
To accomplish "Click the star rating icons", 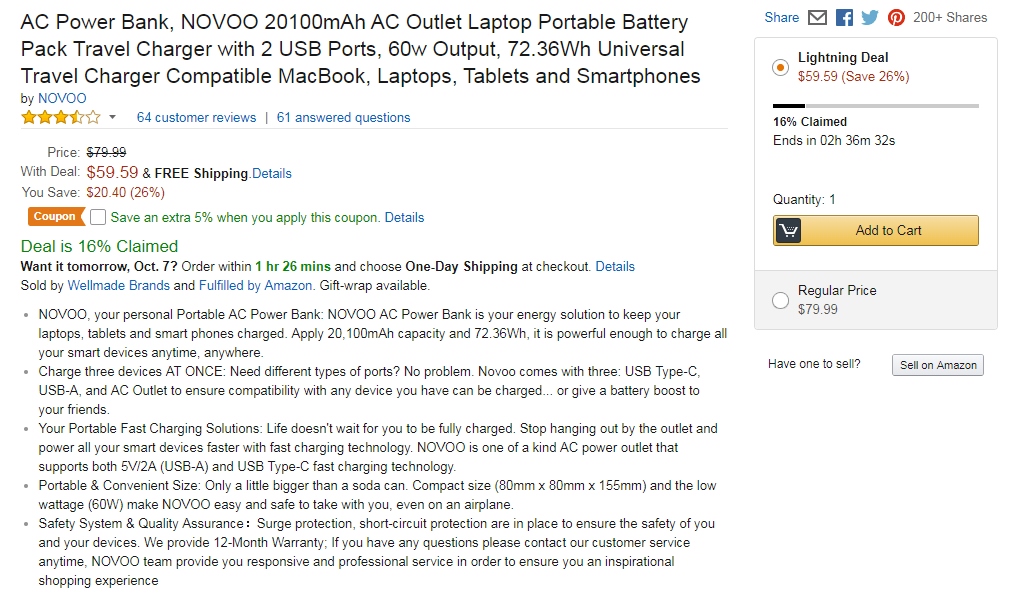I will click(61, 117).
